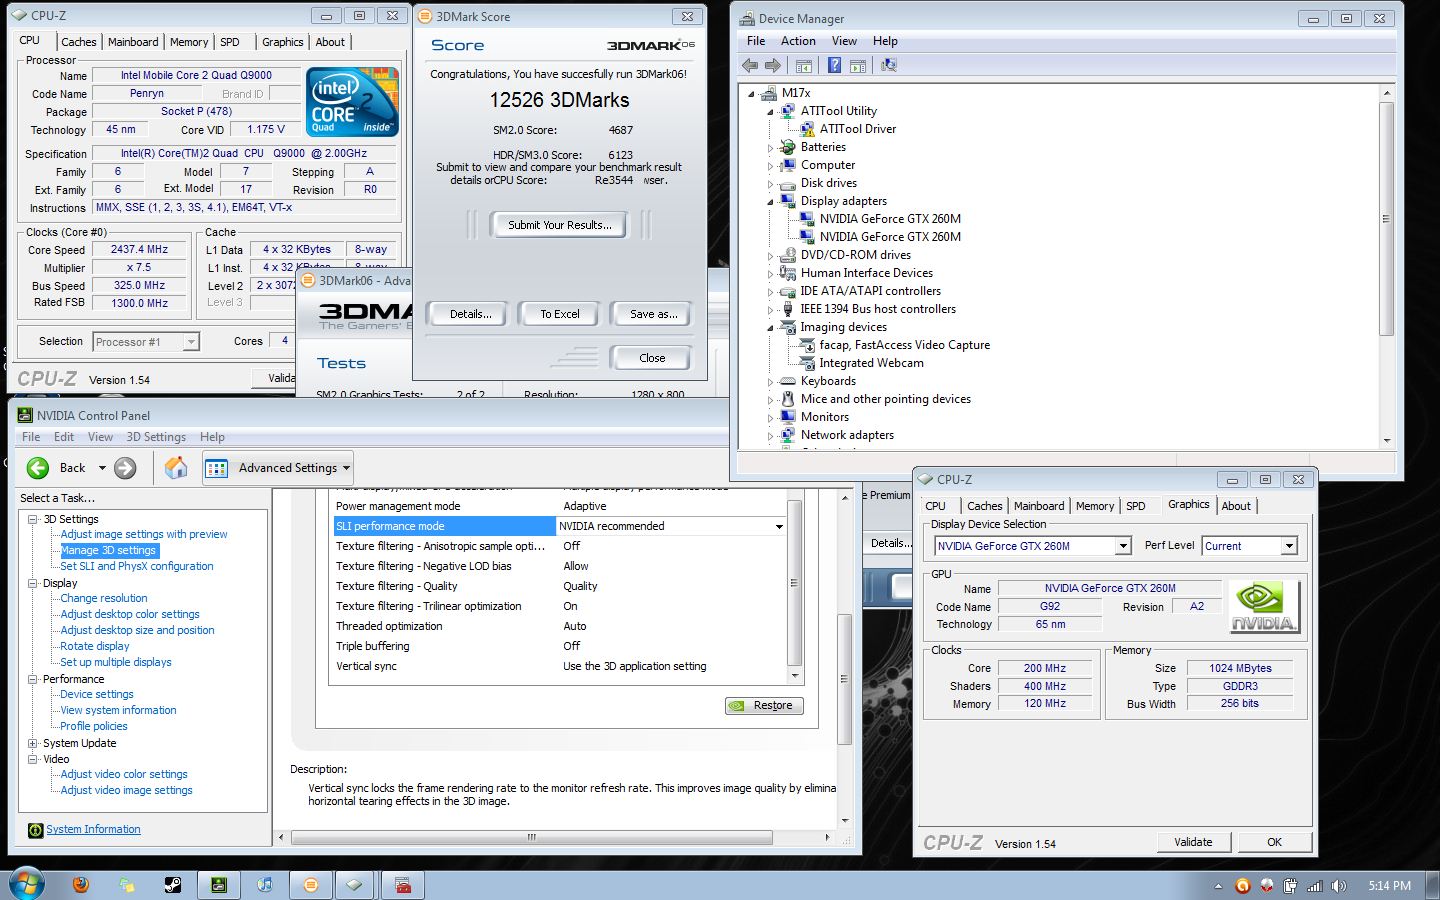The width and height of the screenshot is (1440, 900).
Task: Open the Back history dropdown arrow in NVIDIA panel
Action: 101,467
